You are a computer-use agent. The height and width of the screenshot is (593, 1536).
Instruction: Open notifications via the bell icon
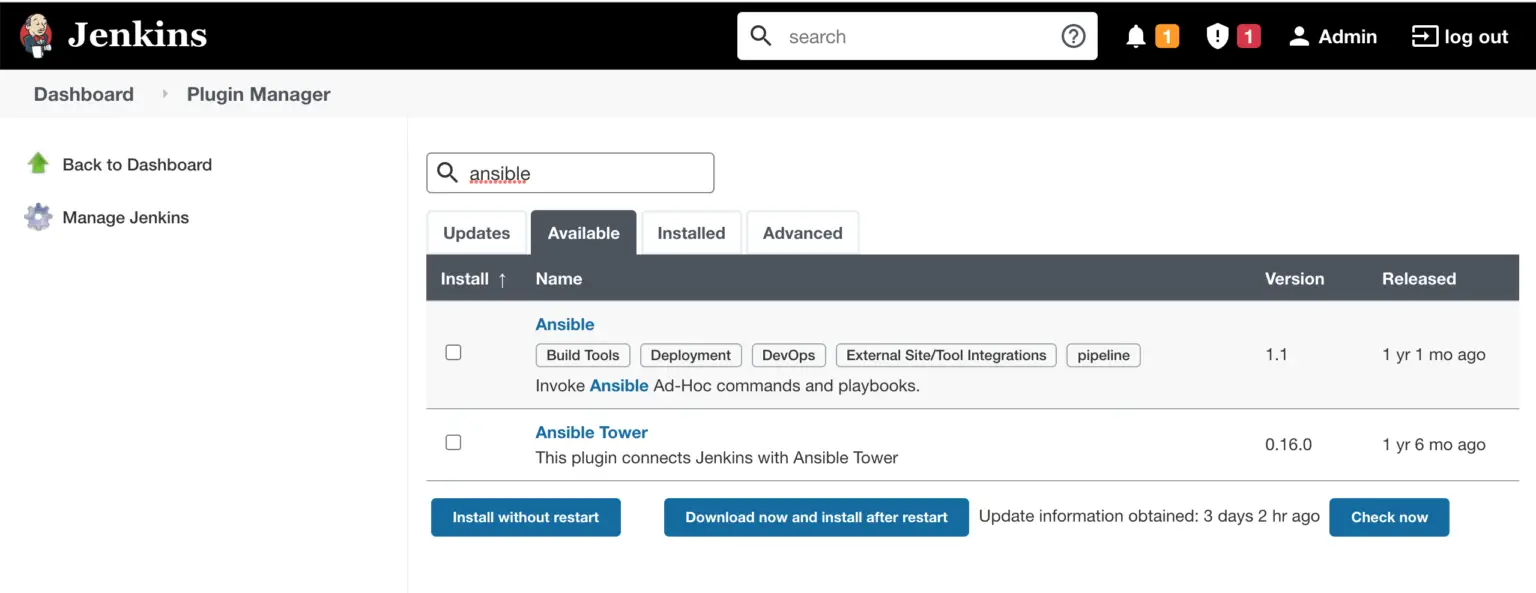(1135, 35)
